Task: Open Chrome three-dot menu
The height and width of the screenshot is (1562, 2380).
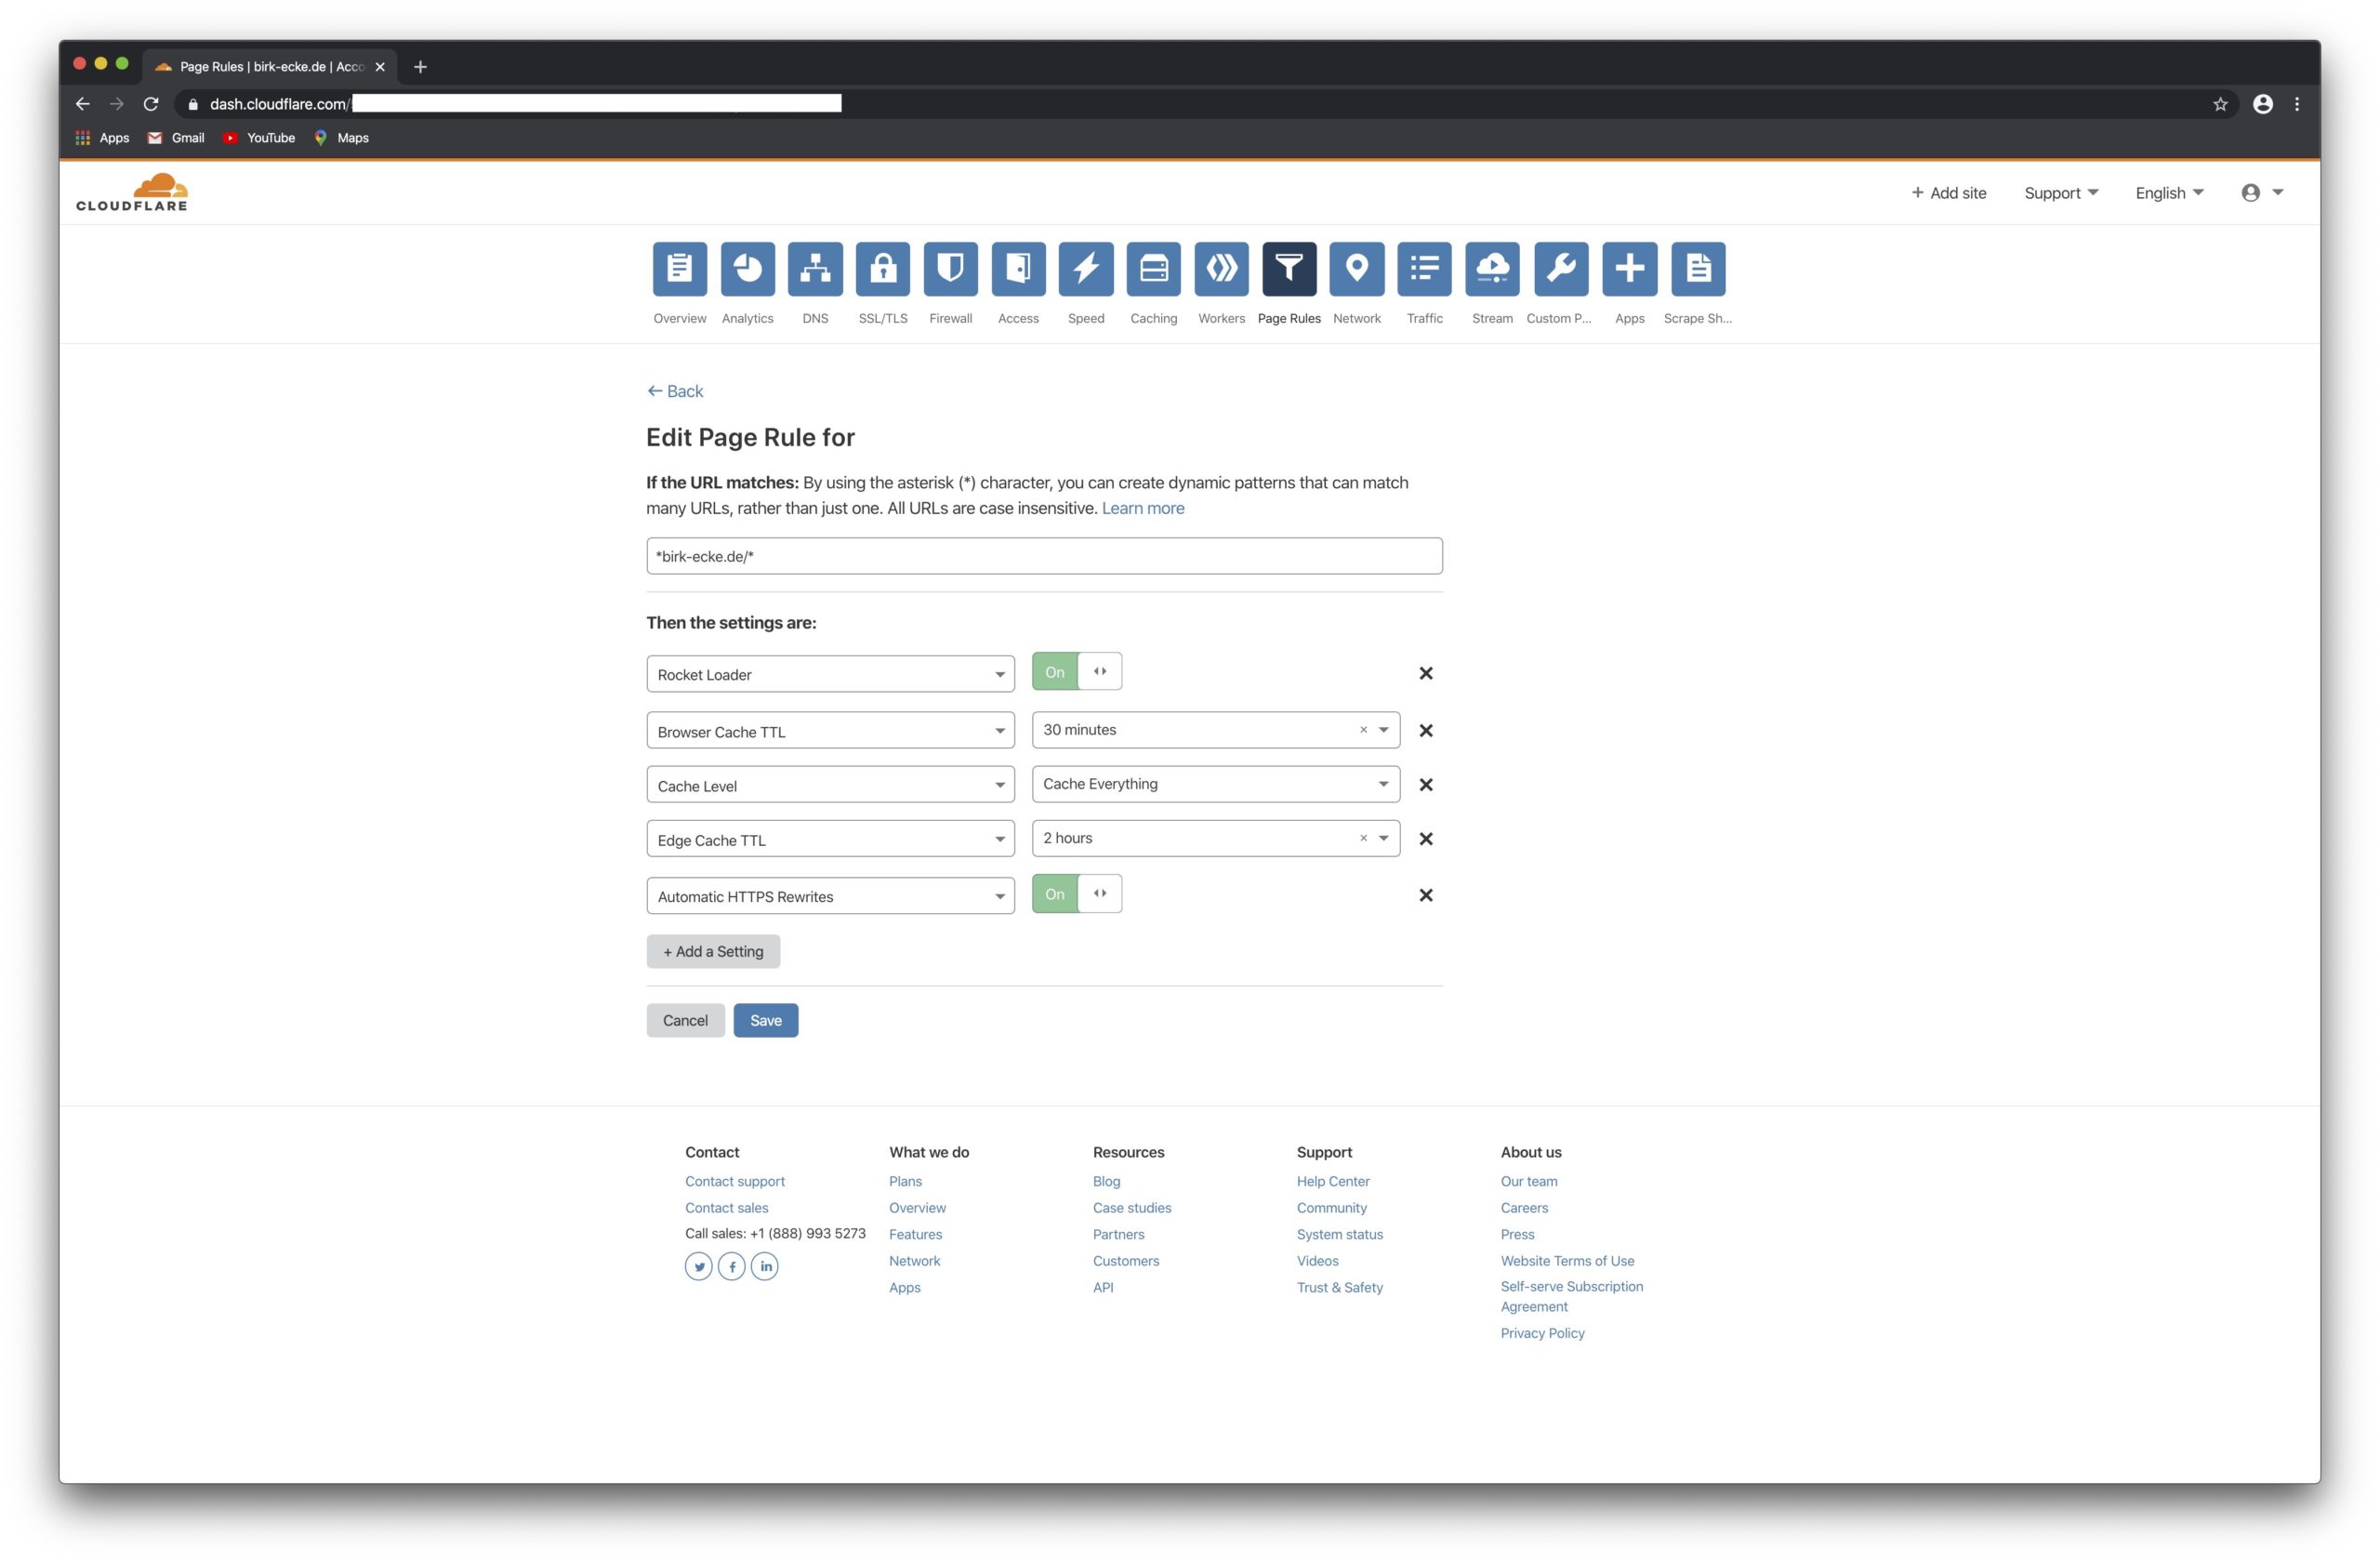Action: pos(2297,104)
